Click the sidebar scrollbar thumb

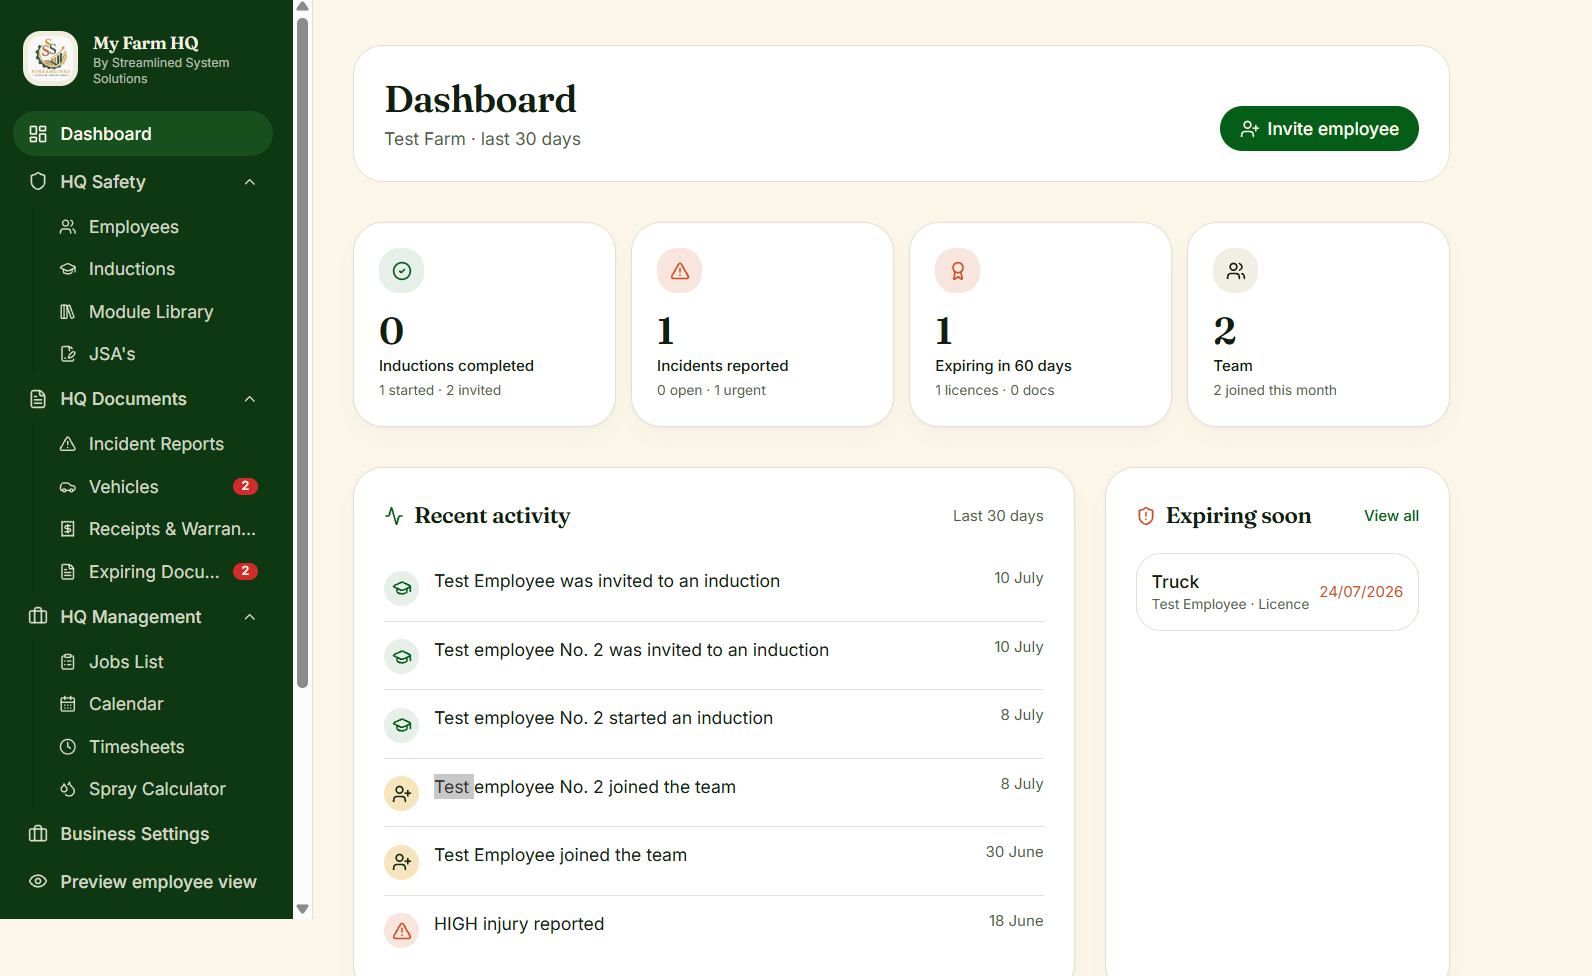[x=302, y=353]
